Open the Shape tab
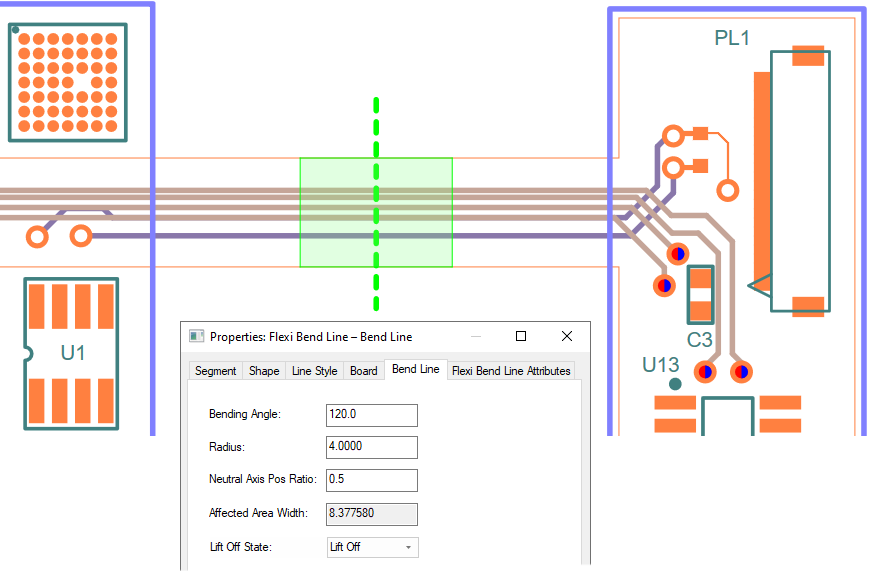The height and width of the screenshot is (575, 873). pos(264,371)
